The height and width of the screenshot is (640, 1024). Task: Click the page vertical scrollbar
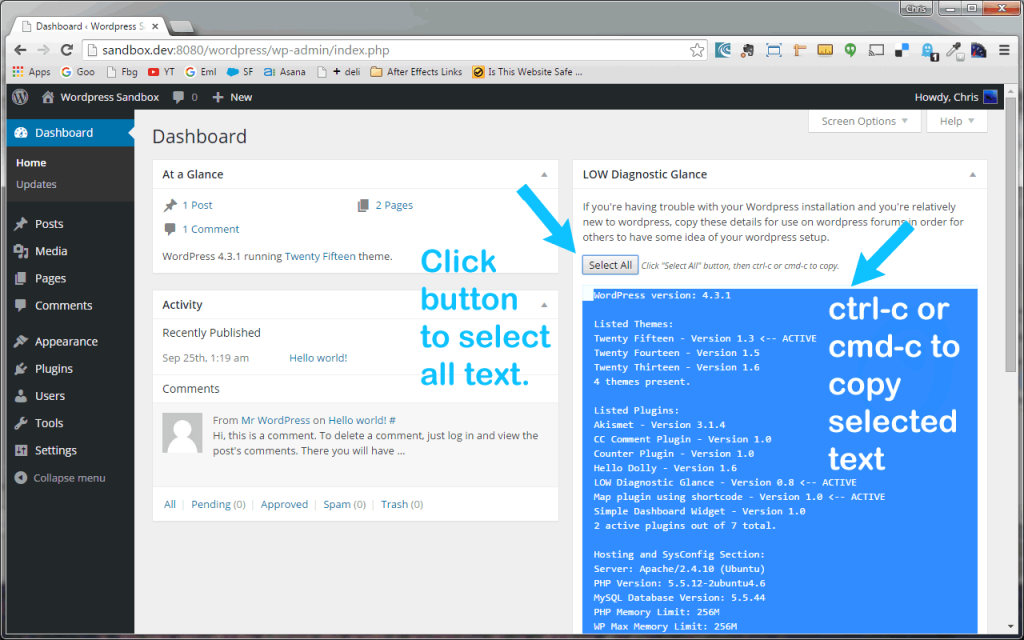pos(1011,235)
